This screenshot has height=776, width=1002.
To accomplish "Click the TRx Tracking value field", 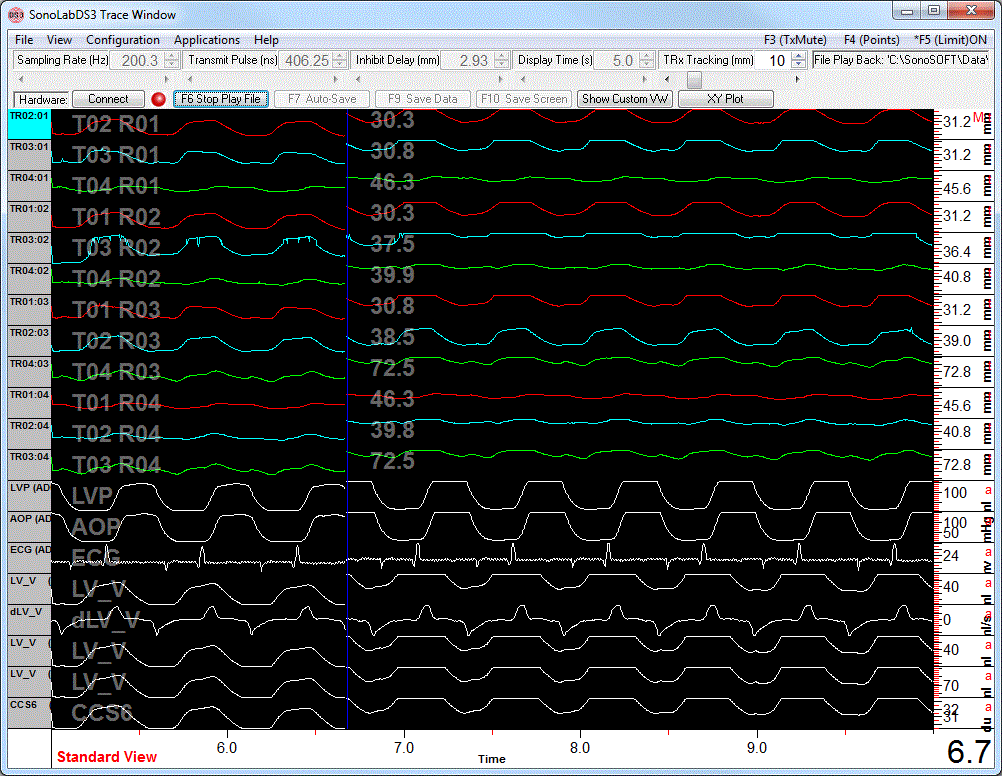I will [774, 61].
